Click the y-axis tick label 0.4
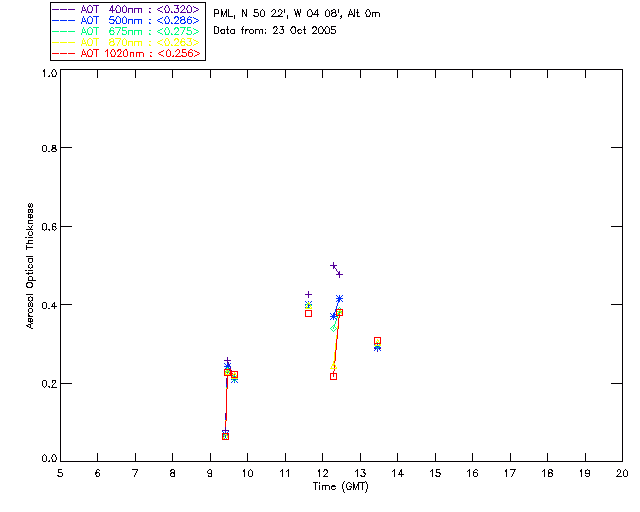Image resolution: width=640 pixels, height=512 pixels. 49,305
